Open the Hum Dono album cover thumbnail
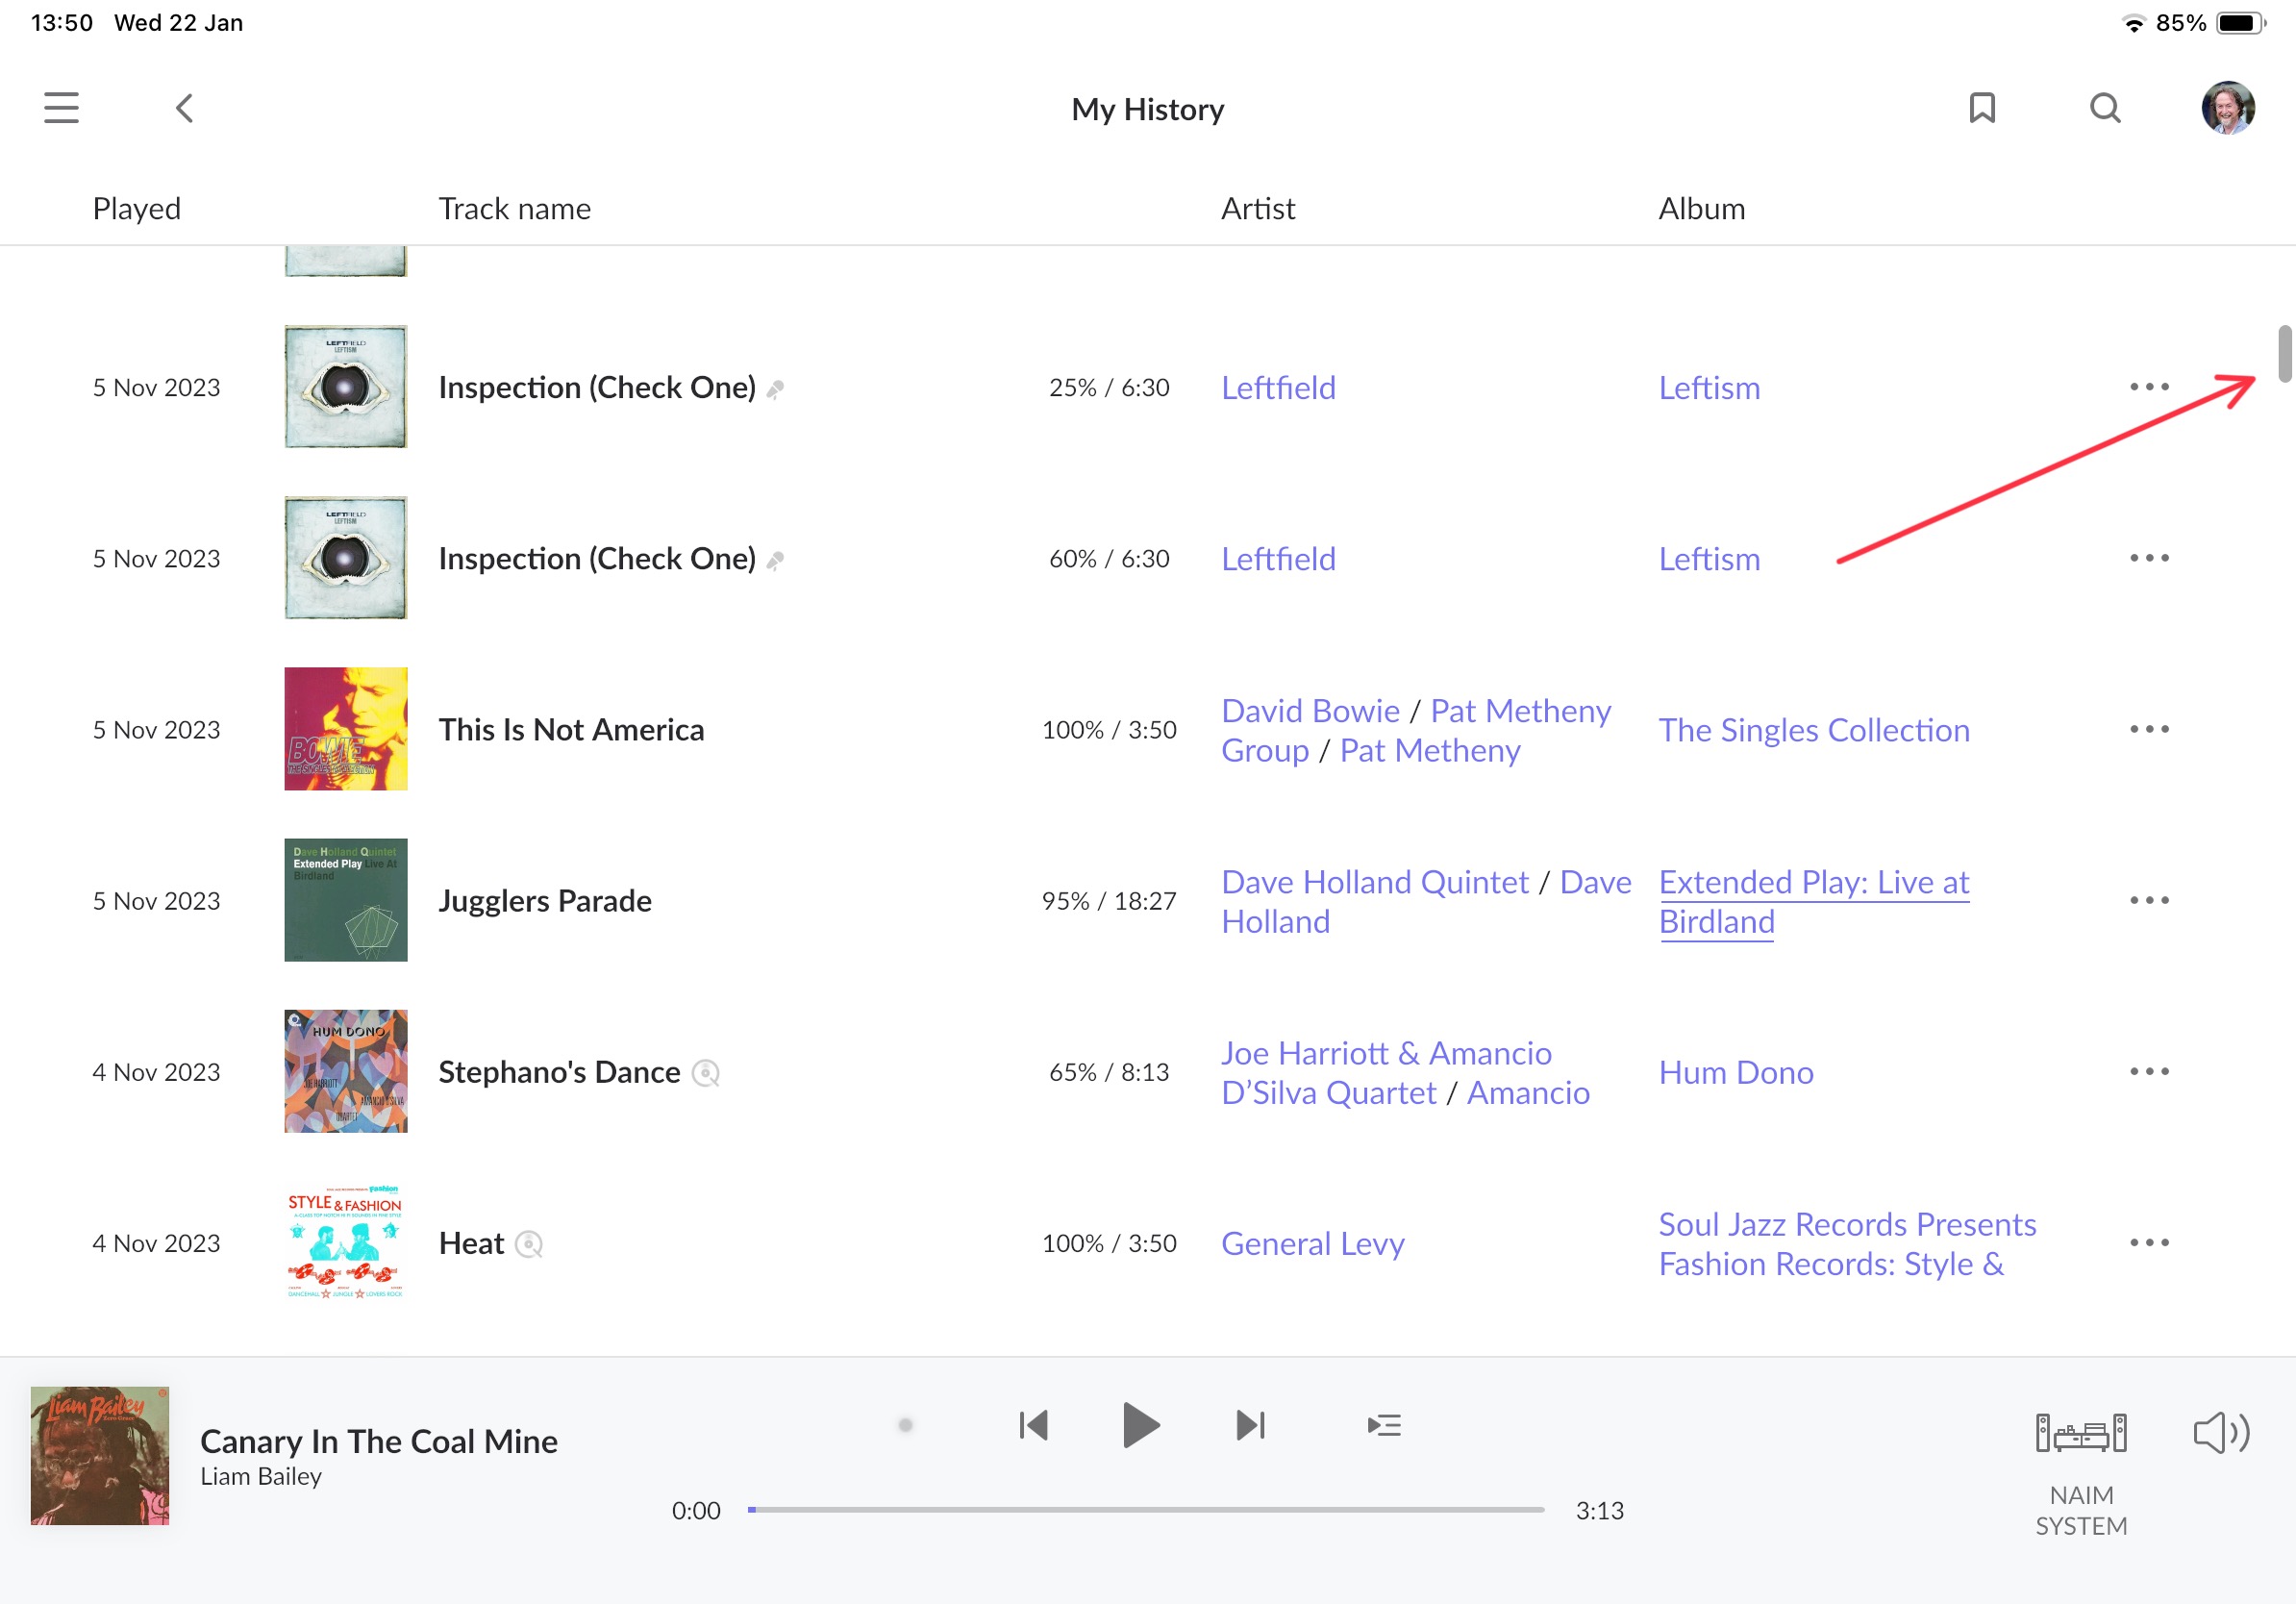Image resolution: width=2296 pixels, height=1604 pixels. (346, 1071)
